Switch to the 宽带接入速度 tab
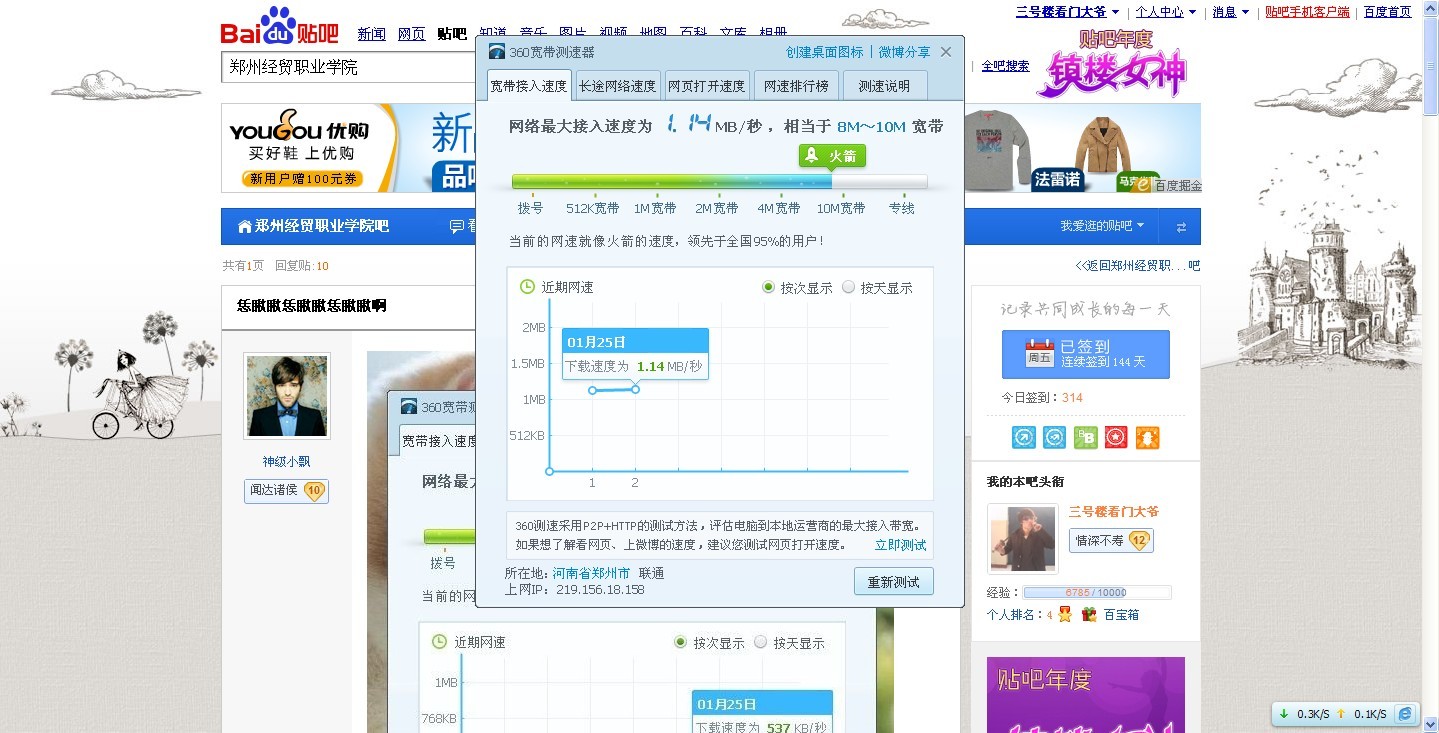 coord(529,86)
